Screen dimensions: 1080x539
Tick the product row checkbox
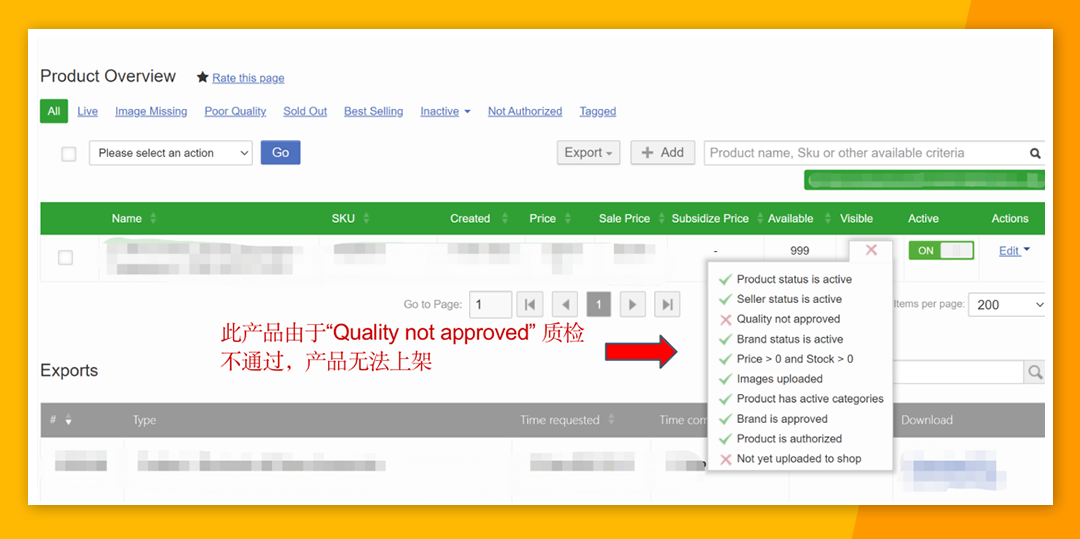pos(65,257)
